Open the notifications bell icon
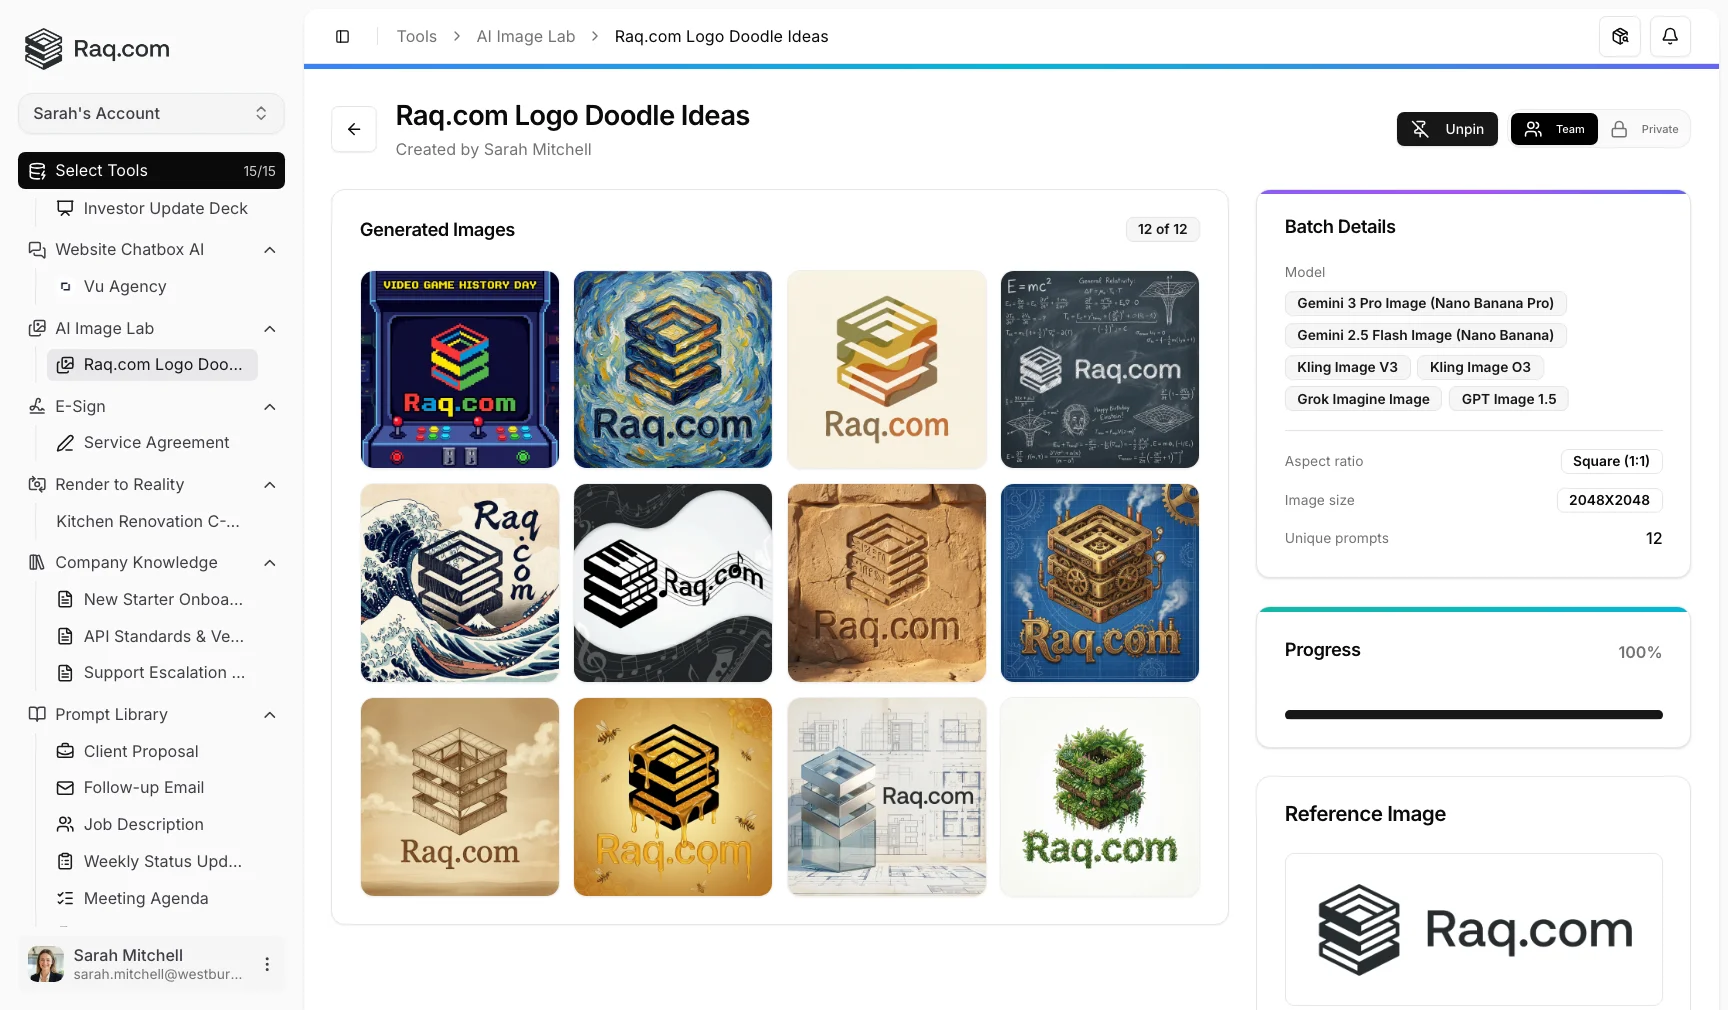The height and width of the screenshot is (1010, 1728). click(x=1669, y=36)
